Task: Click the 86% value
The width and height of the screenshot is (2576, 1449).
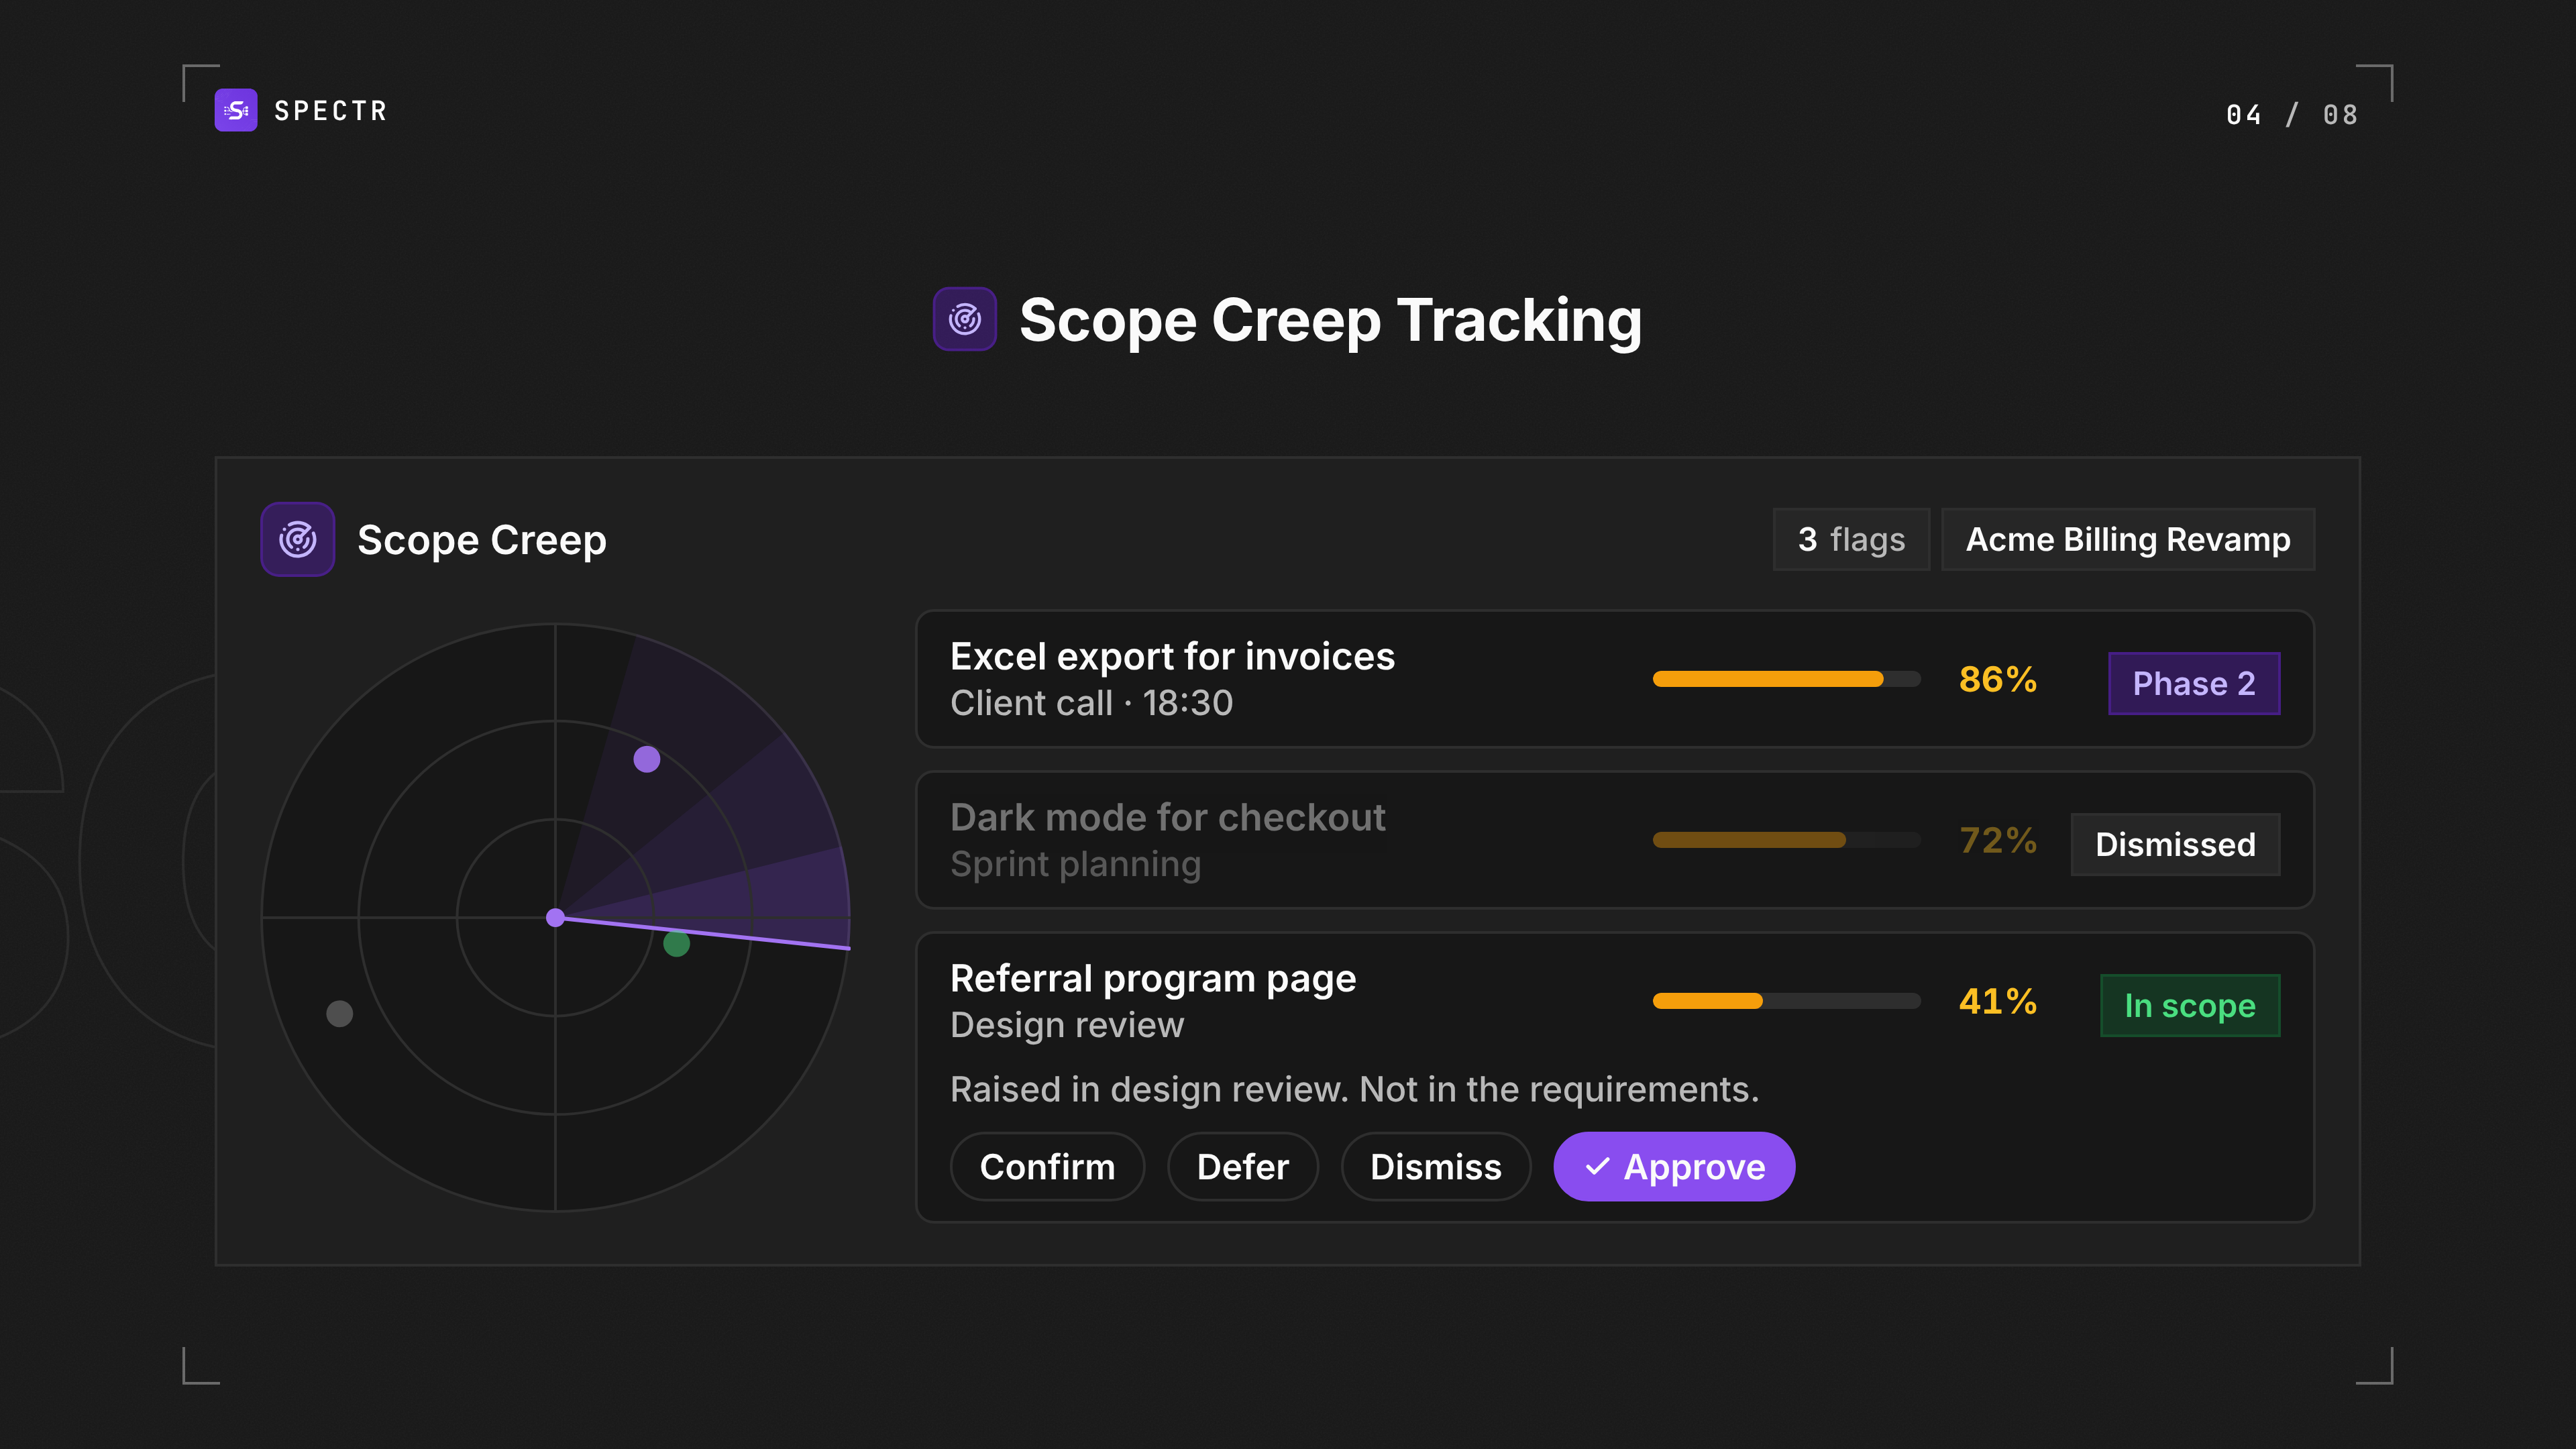Action: pos(1997,679)
